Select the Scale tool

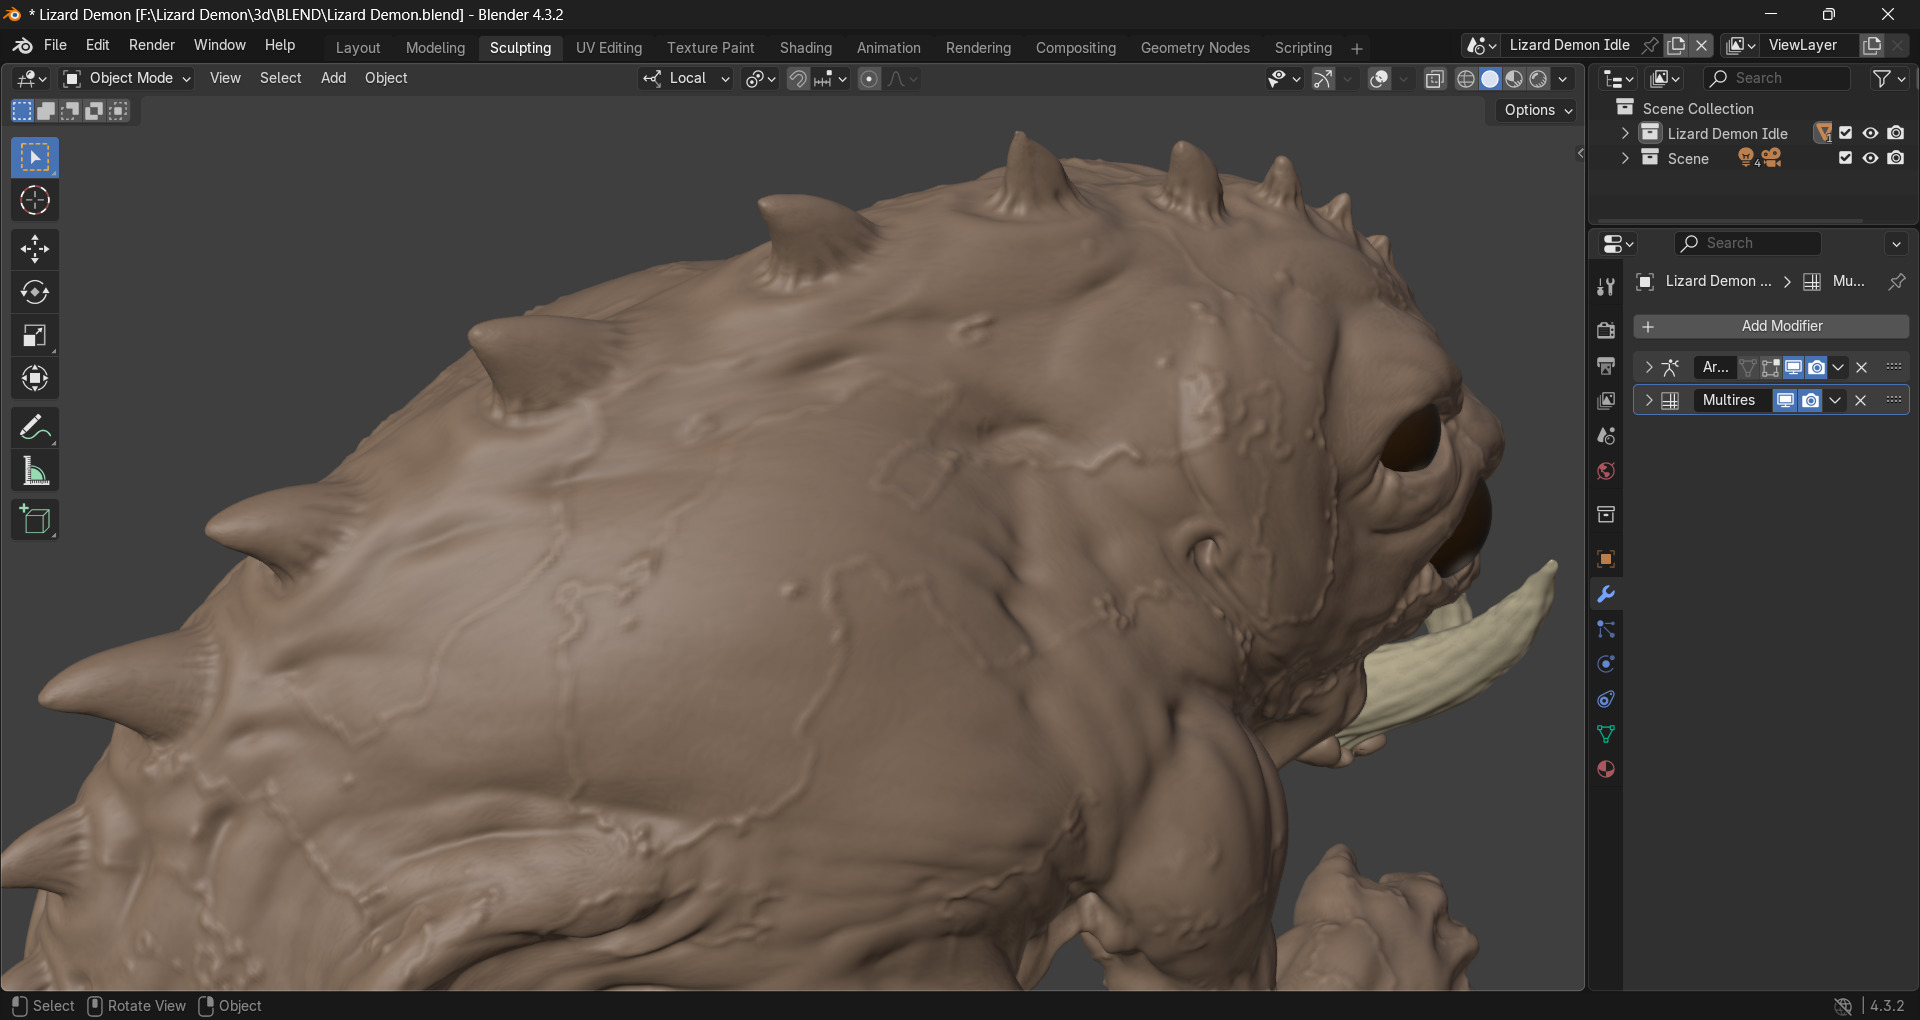35,335
